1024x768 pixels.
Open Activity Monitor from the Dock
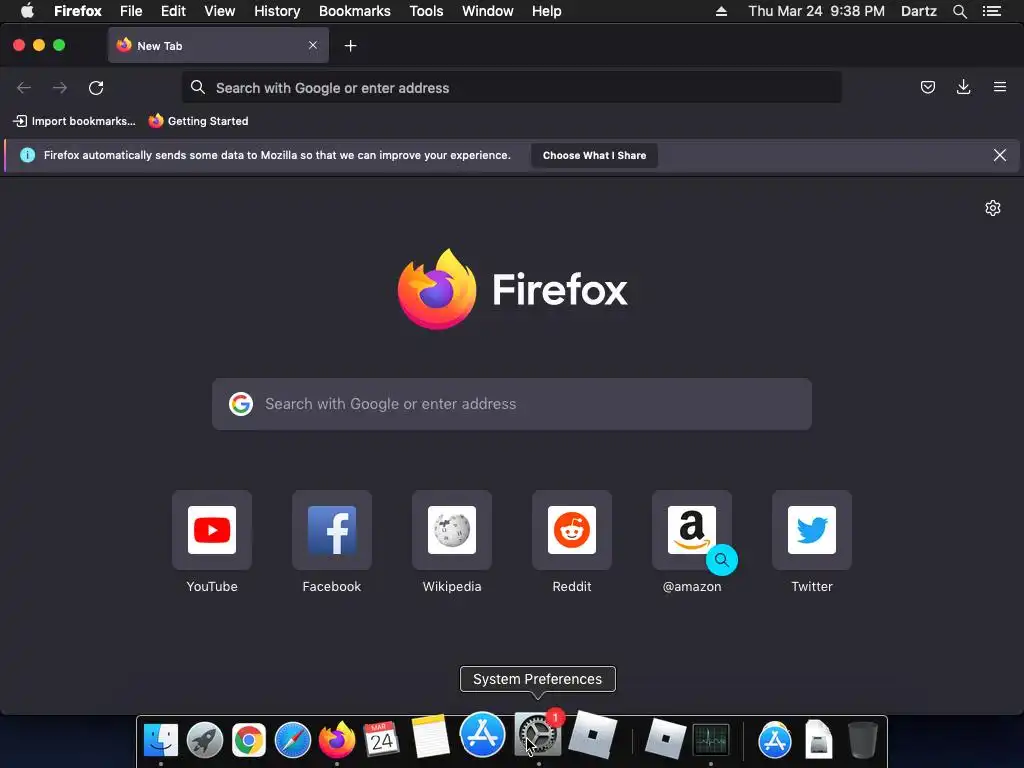click(x=711, y=740)
